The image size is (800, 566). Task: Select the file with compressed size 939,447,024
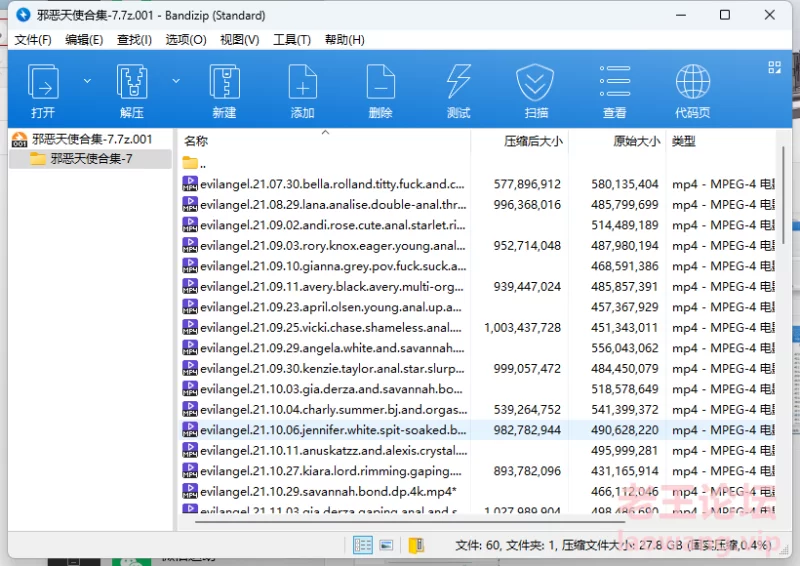pos(478,286)
